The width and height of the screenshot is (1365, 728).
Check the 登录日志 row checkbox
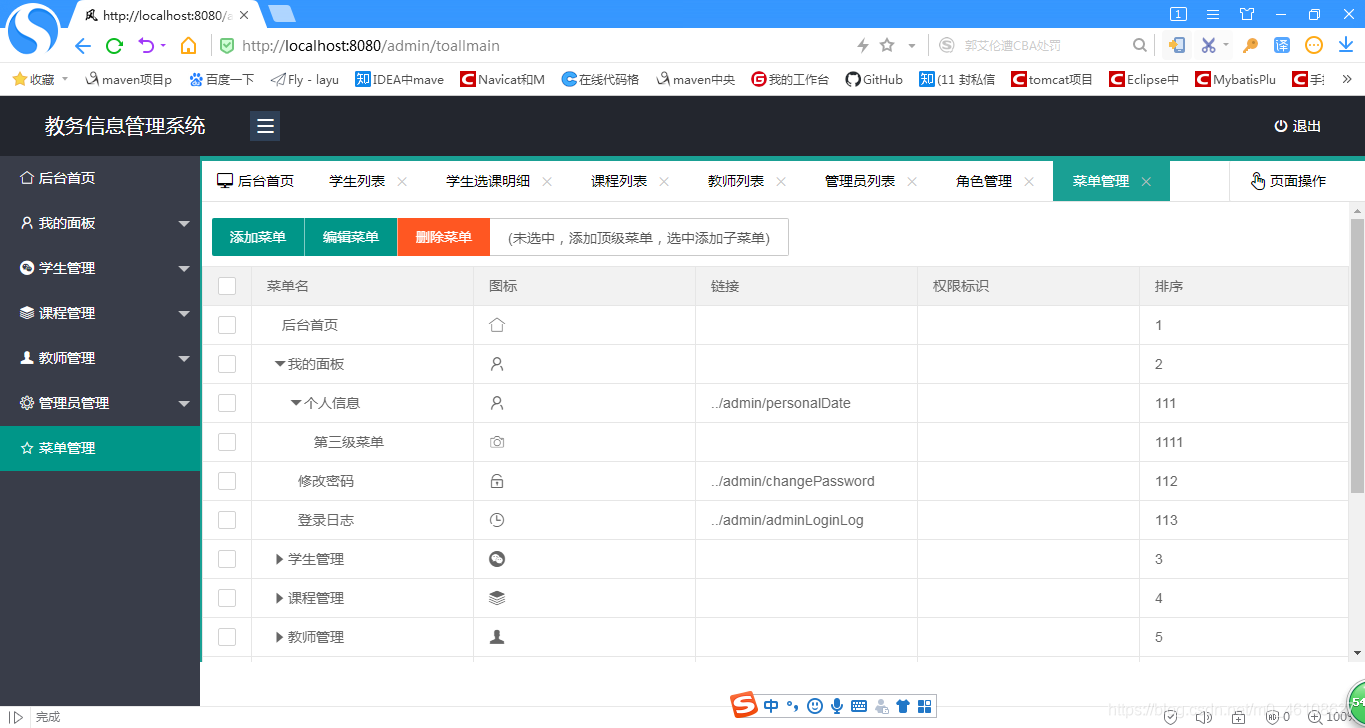point(227,520)
